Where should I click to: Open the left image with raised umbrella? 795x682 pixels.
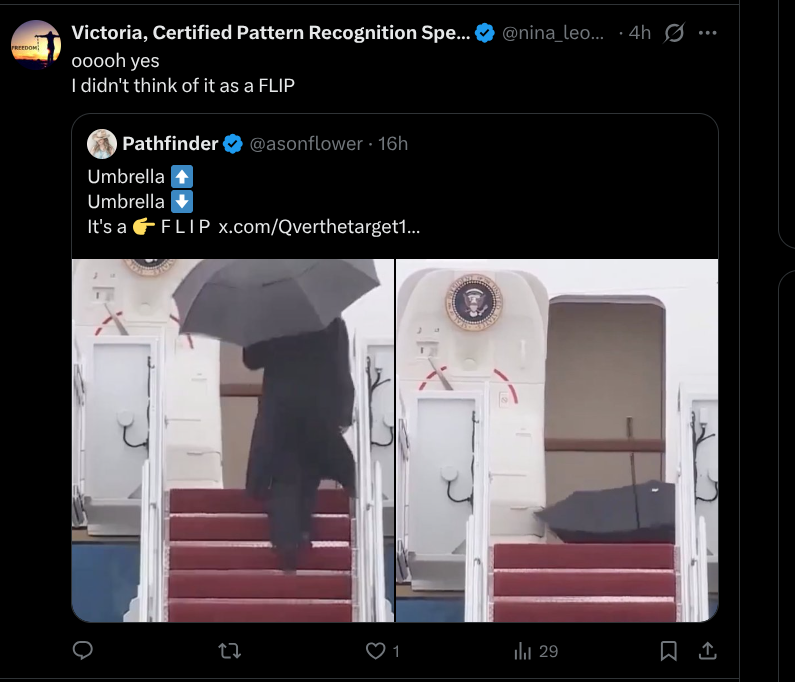tap(233, 440)
